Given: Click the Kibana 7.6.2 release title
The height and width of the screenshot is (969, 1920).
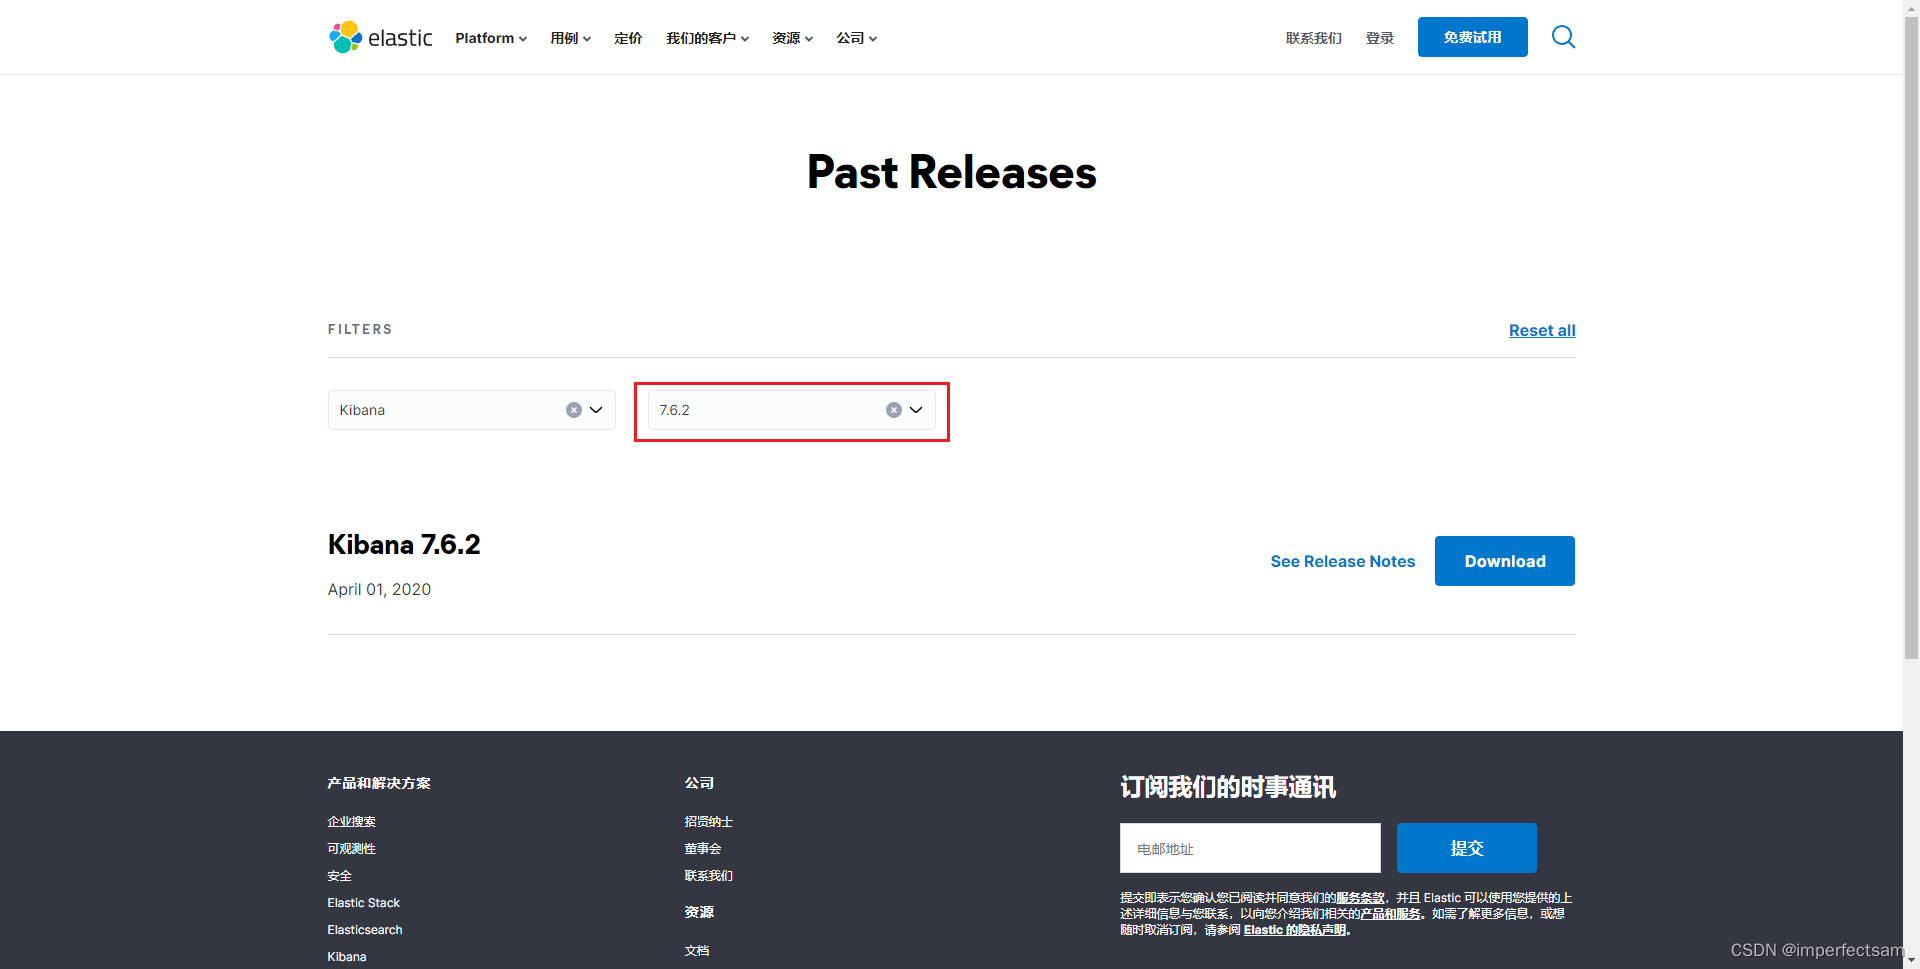Looking at the screenshot, I should [404, 545].
